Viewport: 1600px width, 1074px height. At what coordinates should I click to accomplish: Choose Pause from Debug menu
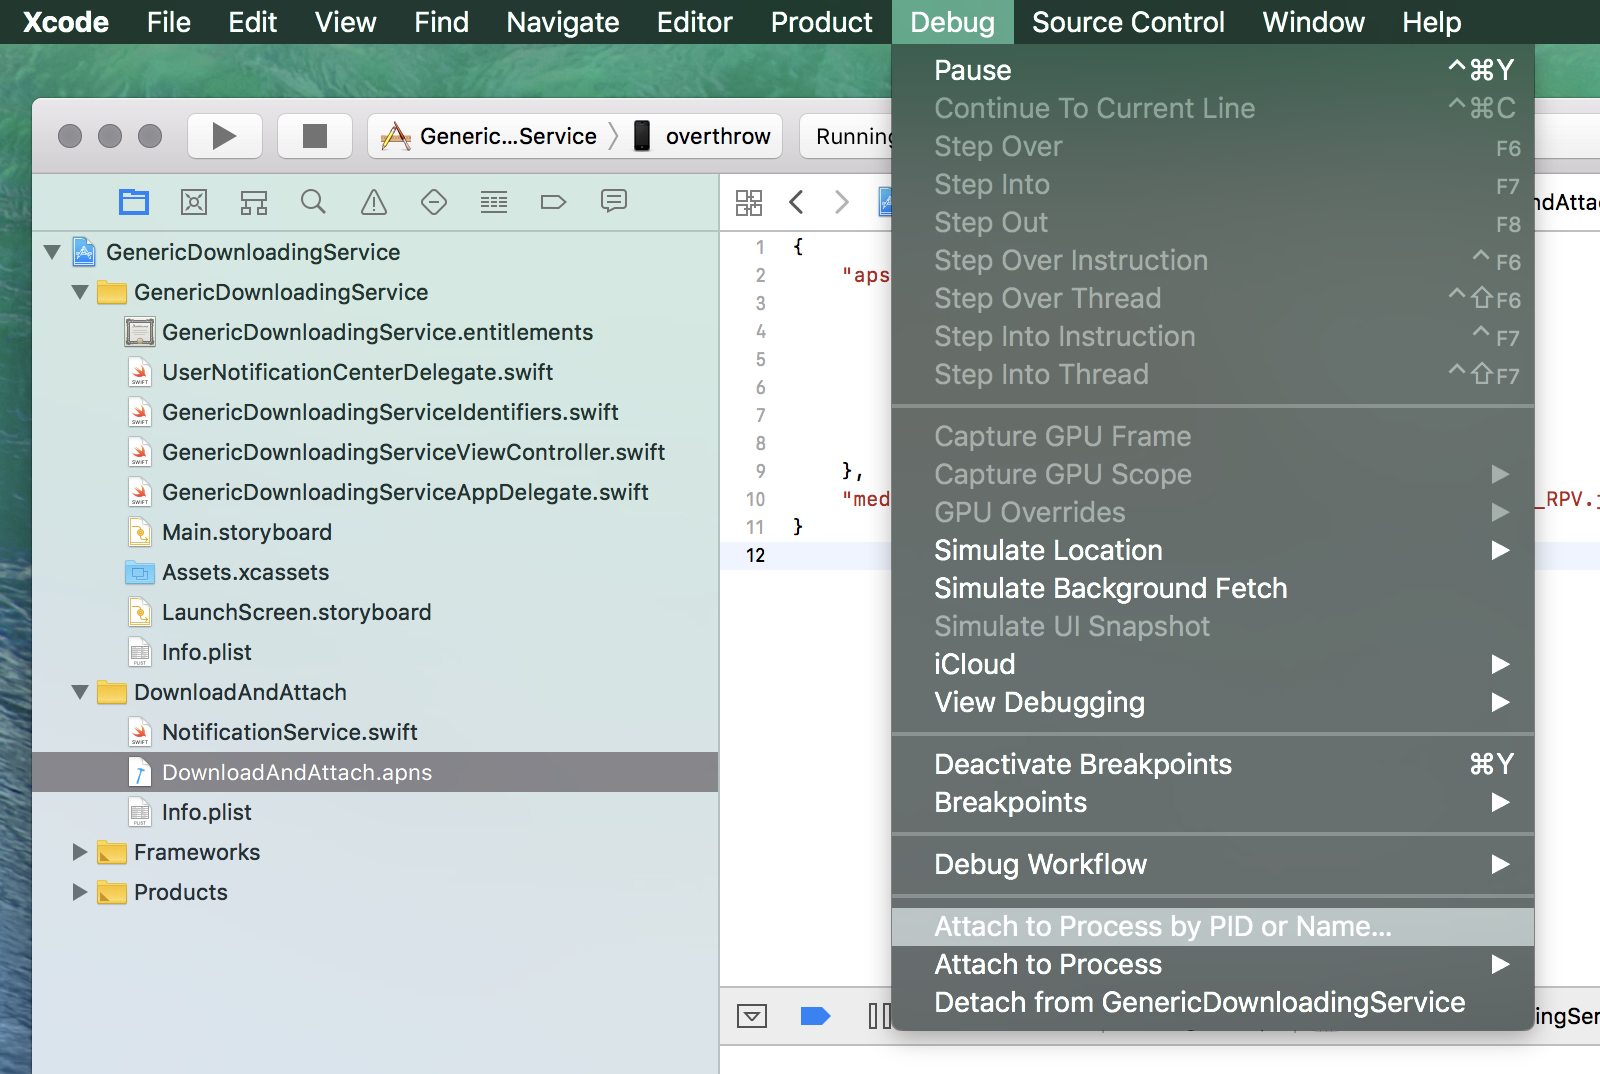tap(1213, 70)
